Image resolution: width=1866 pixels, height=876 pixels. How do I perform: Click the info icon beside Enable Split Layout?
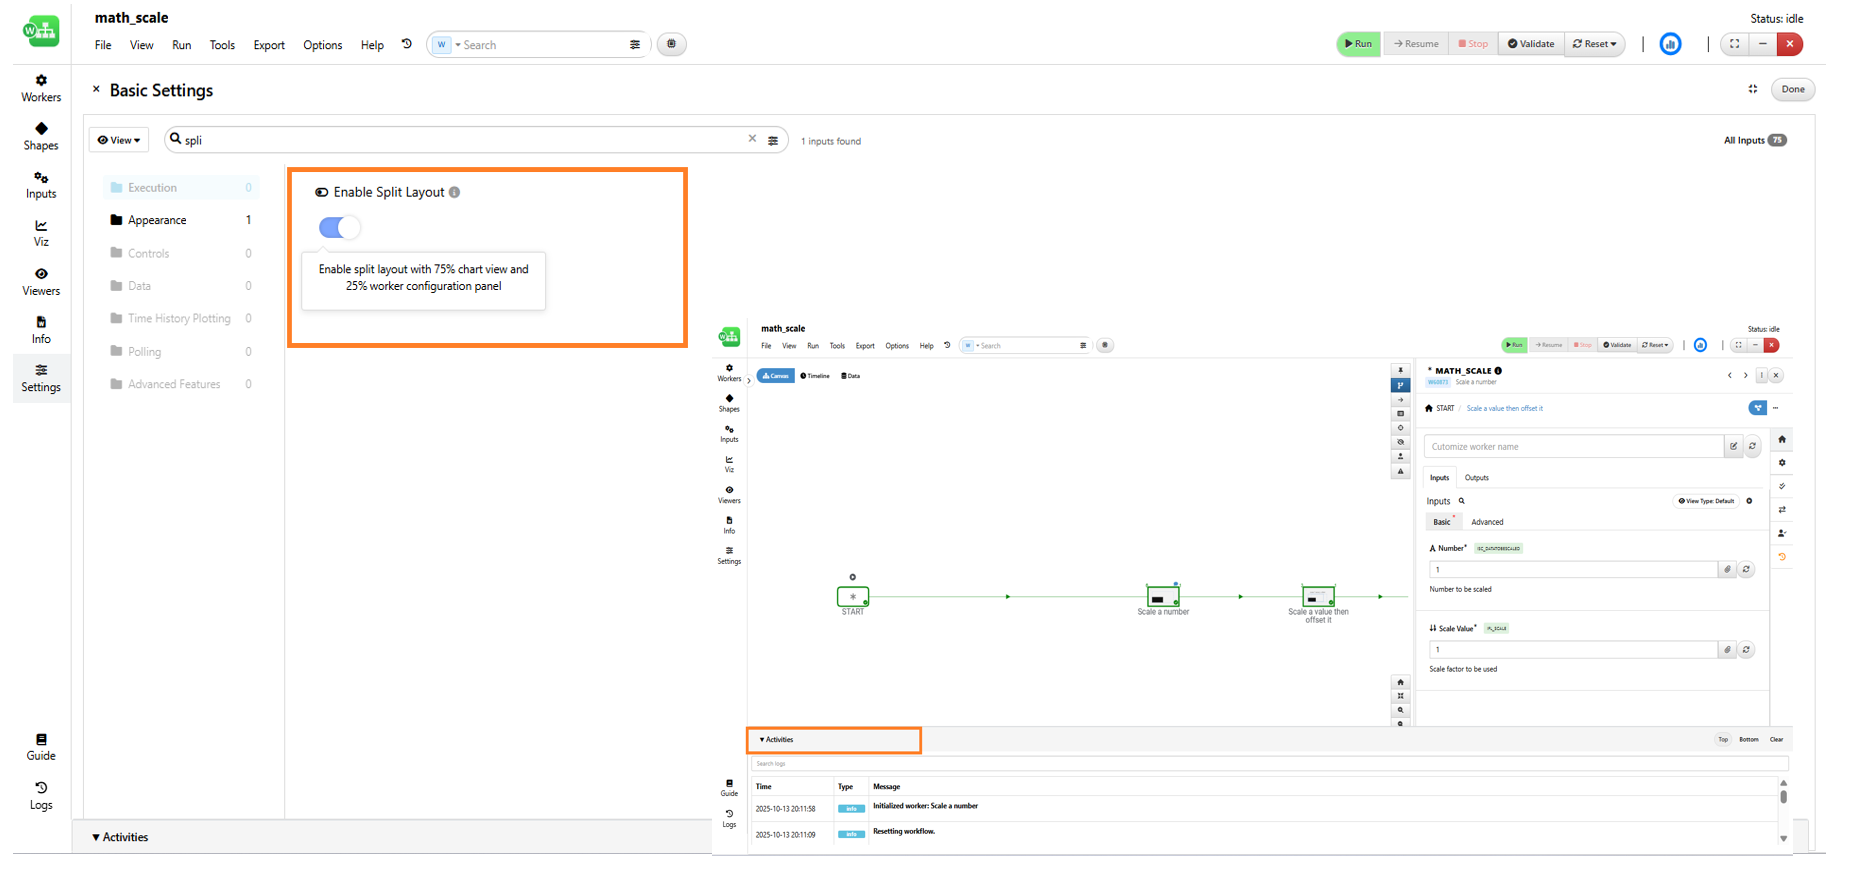(455, 192)
